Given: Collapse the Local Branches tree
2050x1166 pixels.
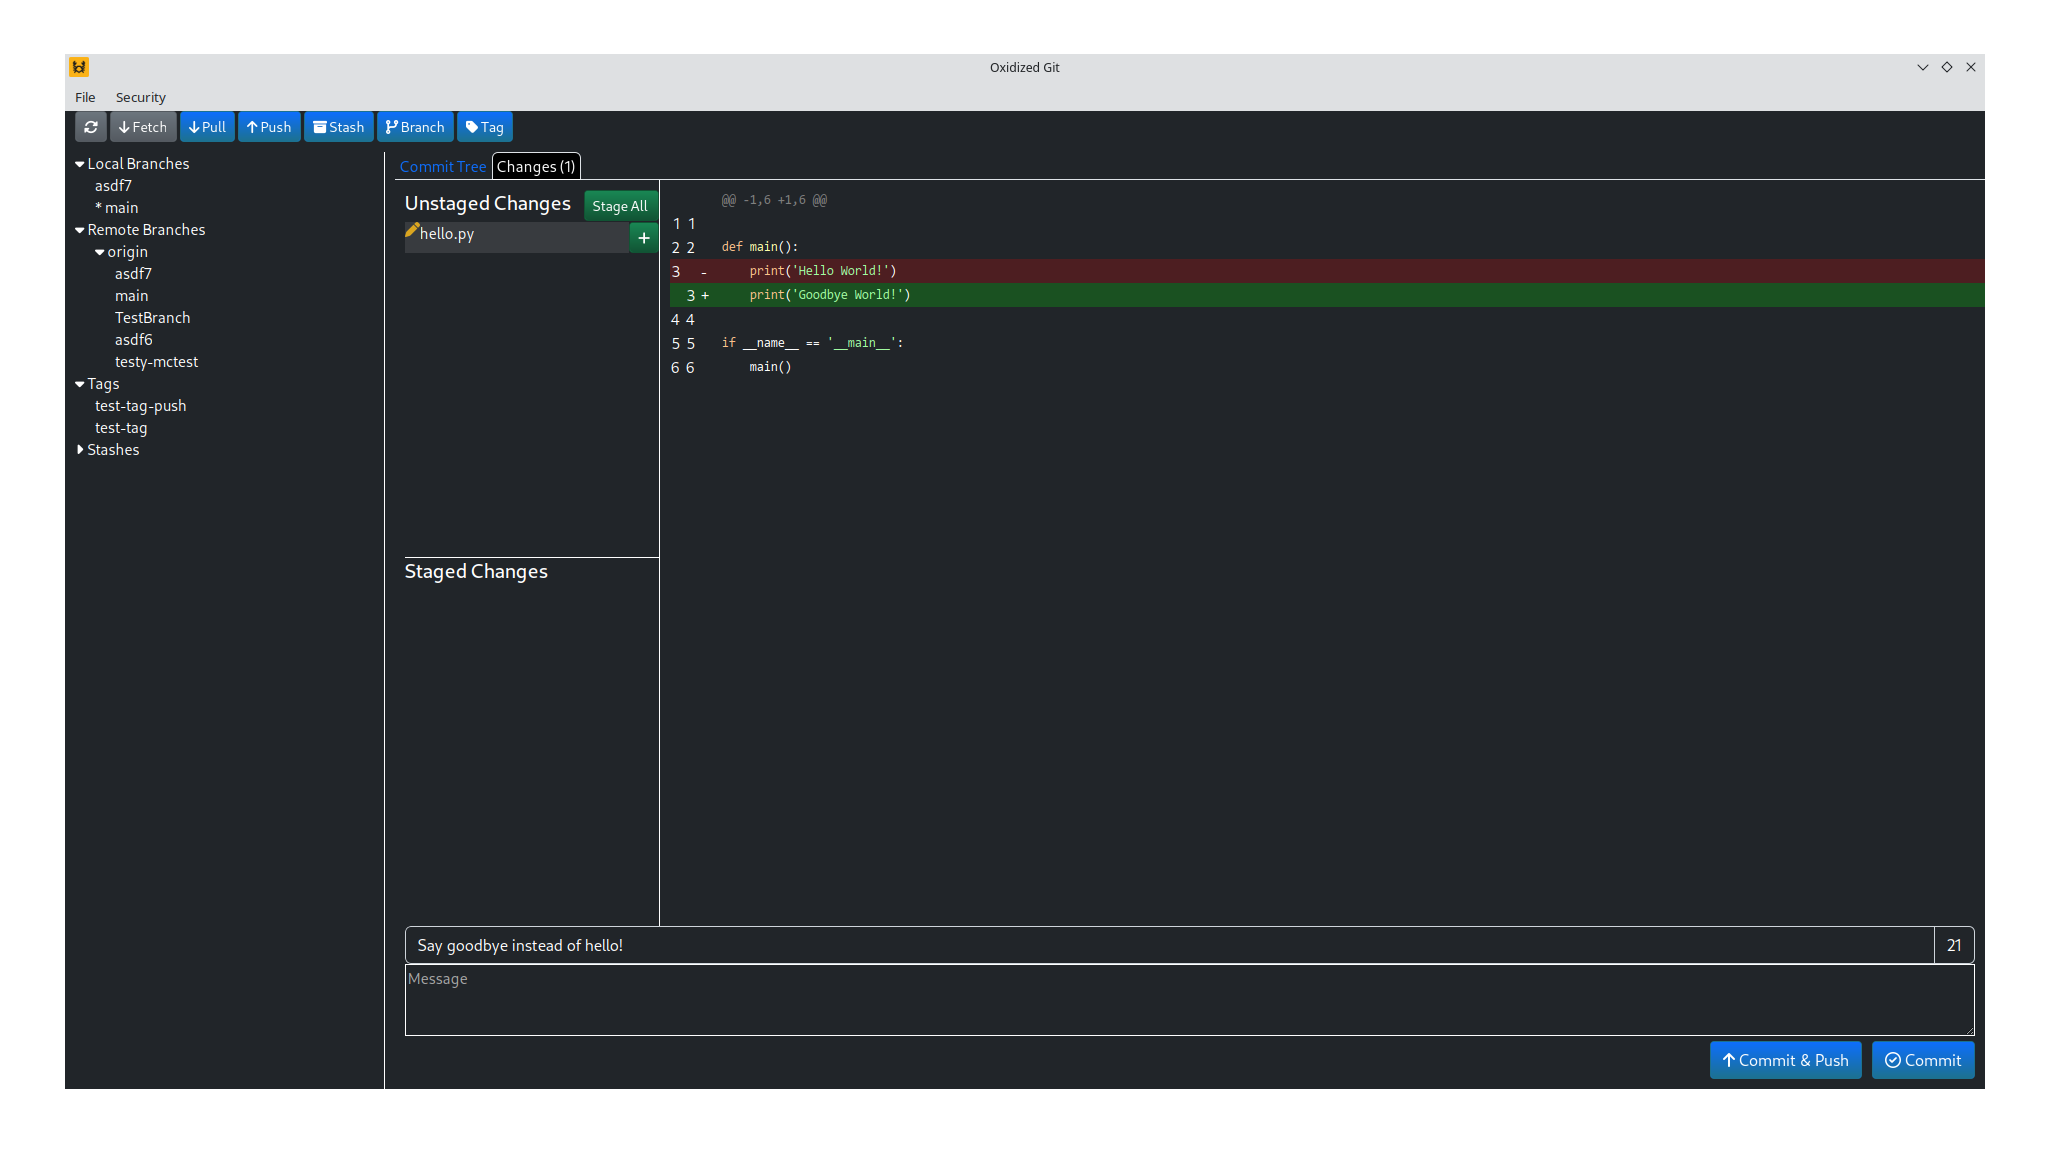Looking at the screenshot, I should tap(80, 164).
